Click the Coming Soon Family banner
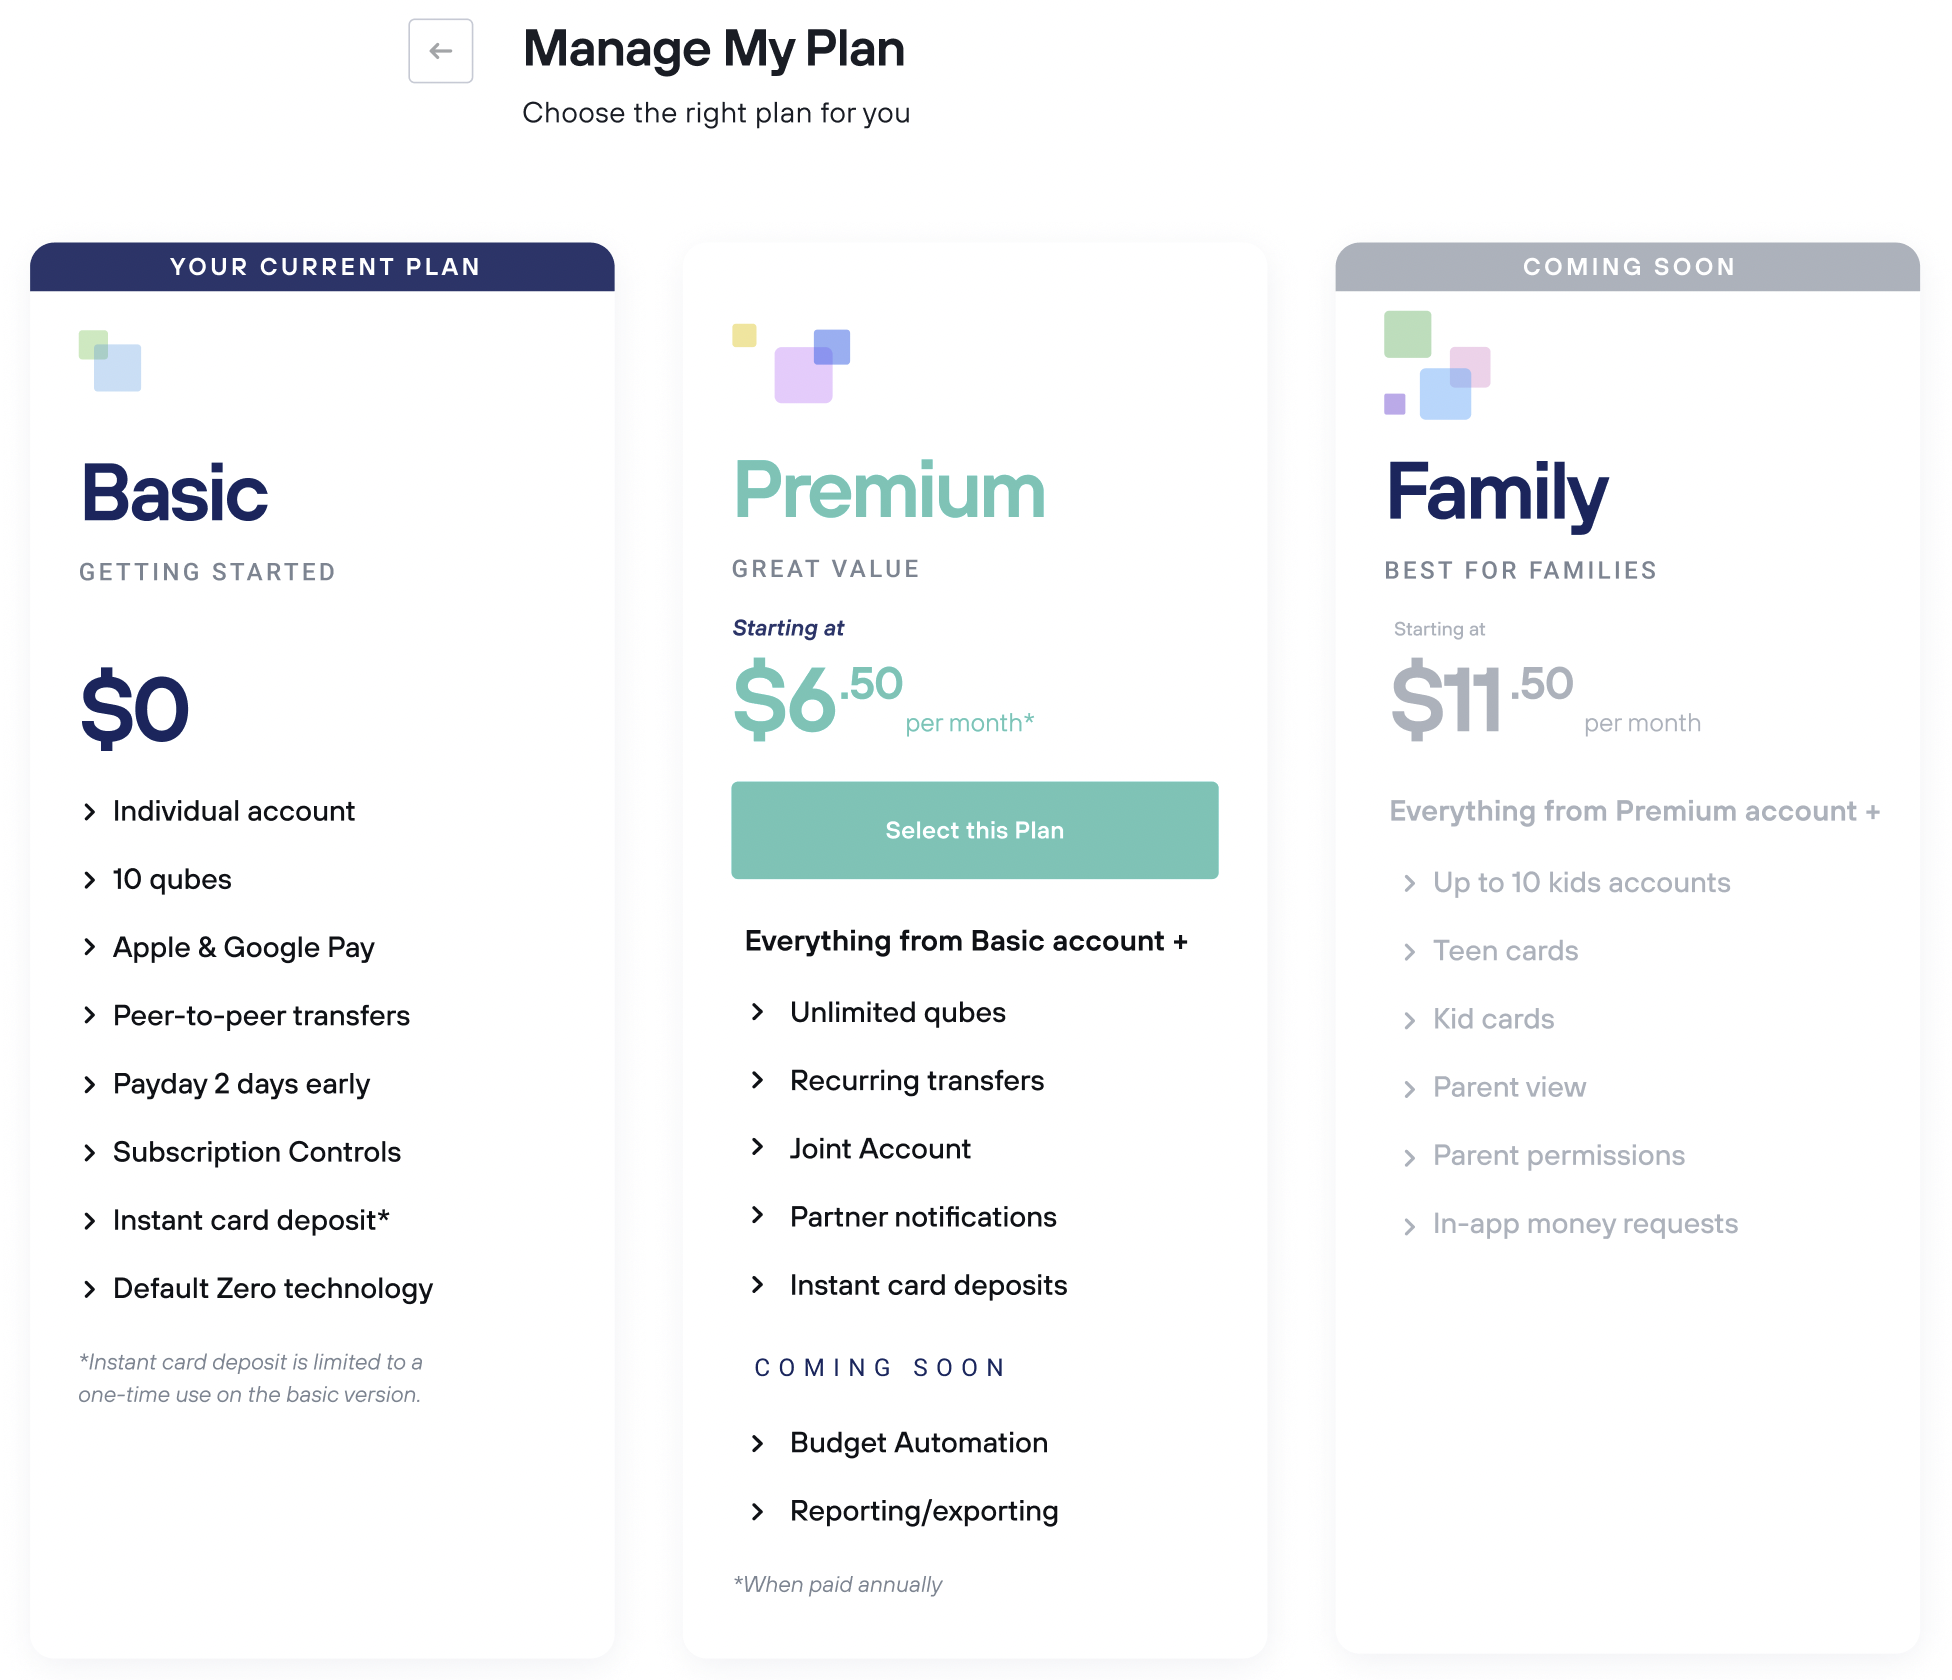Viewport: 1952px width, 1680px height. coord(1628,267)
